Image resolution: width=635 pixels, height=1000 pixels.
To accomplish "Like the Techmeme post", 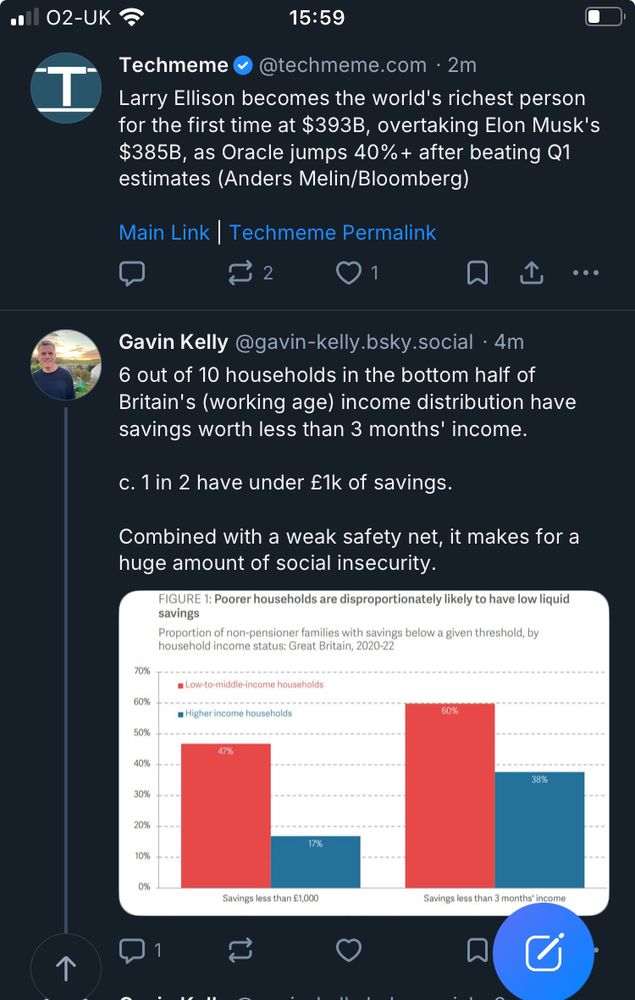I will [348, 273].
